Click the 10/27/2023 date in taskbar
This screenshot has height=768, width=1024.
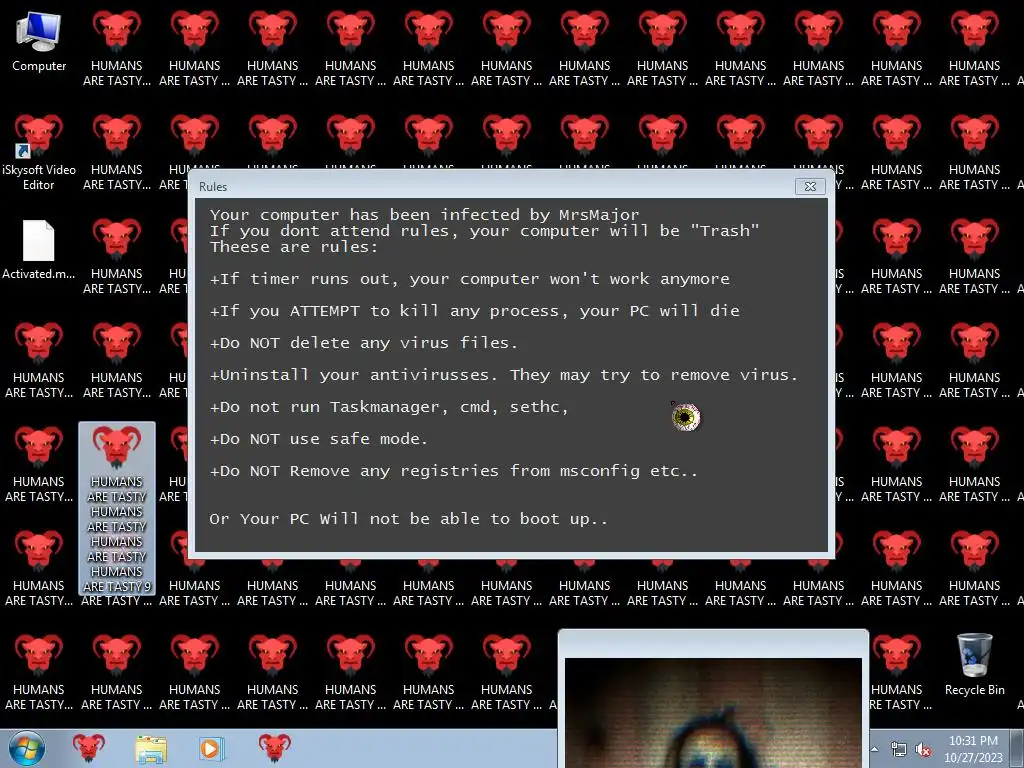[x=973, y=758]
